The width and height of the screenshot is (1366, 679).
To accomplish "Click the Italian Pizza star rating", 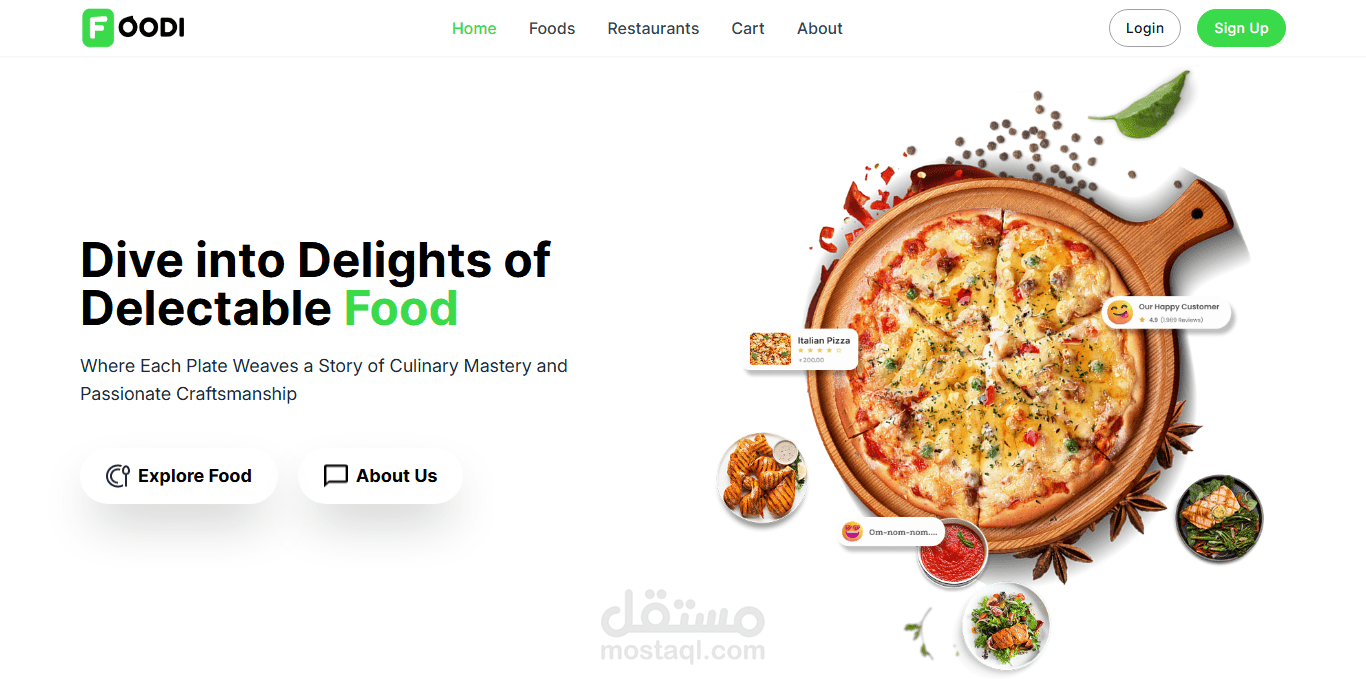I will click(x=819, y=350).
